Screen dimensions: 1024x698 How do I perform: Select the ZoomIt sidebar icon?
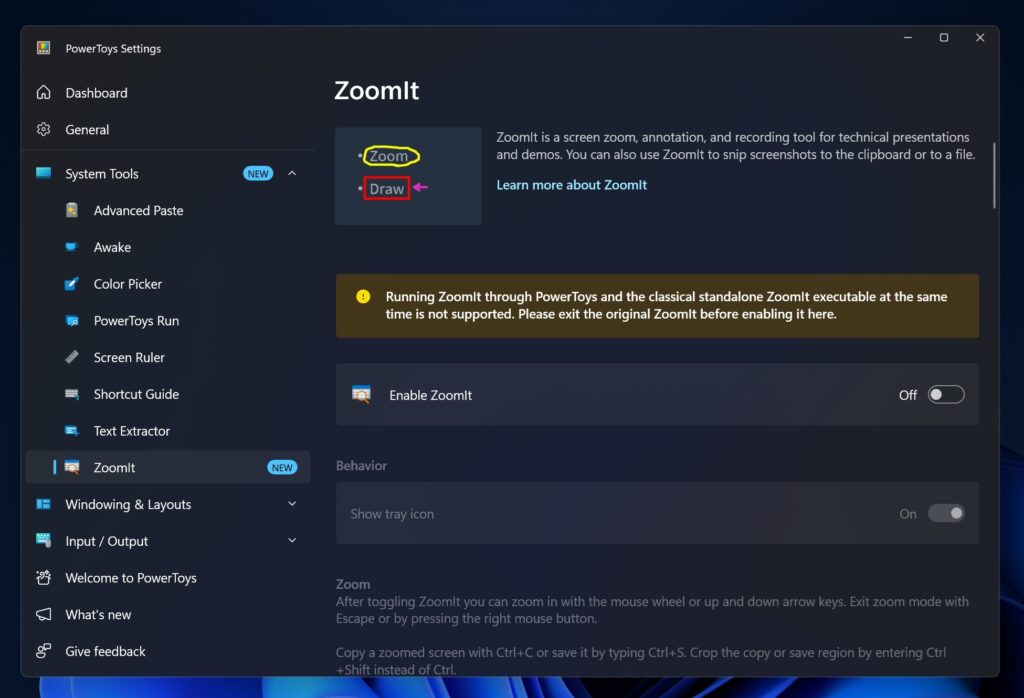71,467
